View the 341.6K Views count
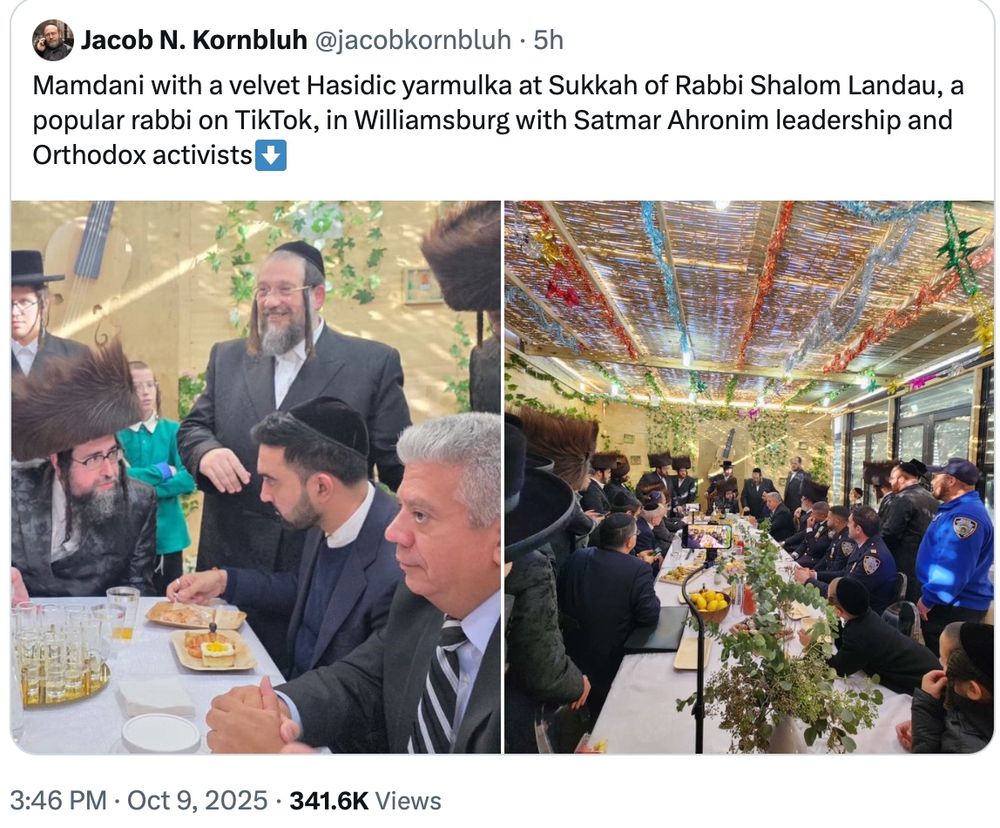Image resolution: width=1000 pixels, height=828 pixels. tap(365, 800)
